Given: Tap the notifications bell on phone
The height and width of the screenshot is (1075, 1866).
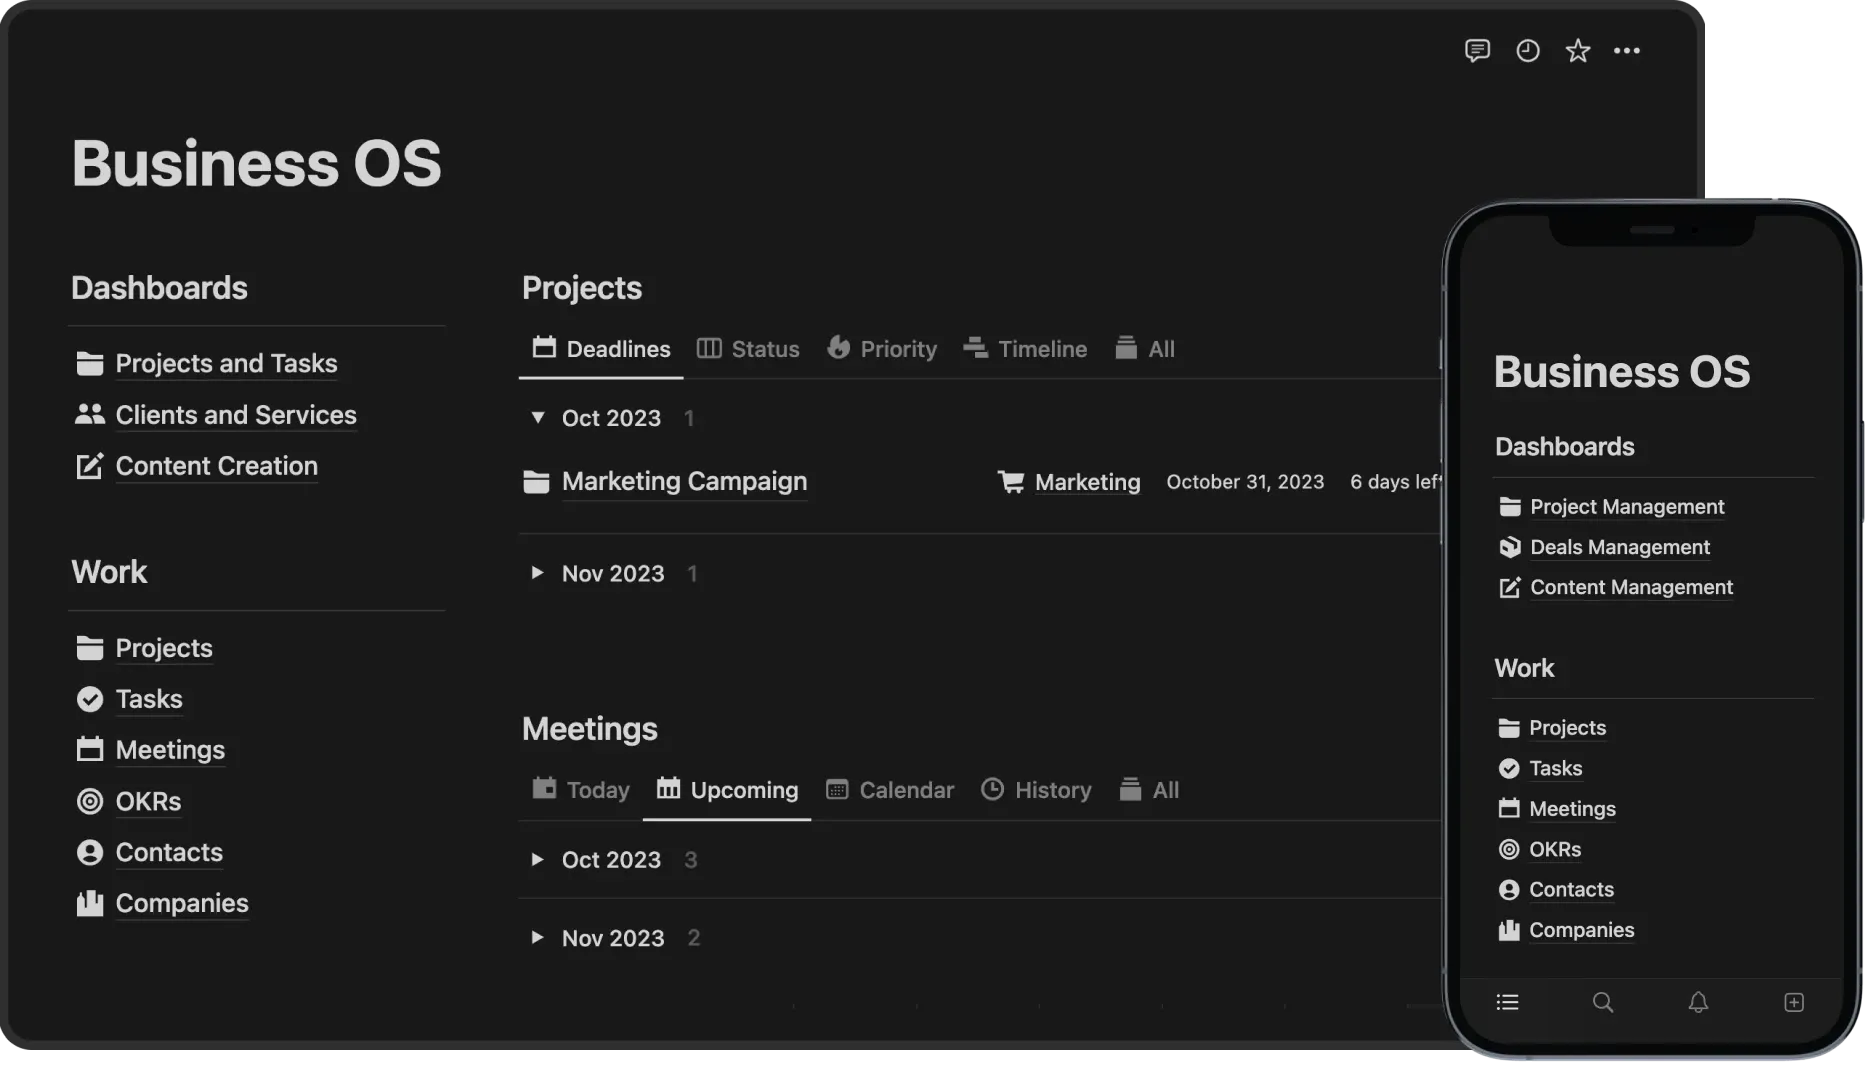Looking at the screenshot, I should tap(1698, 1002).
